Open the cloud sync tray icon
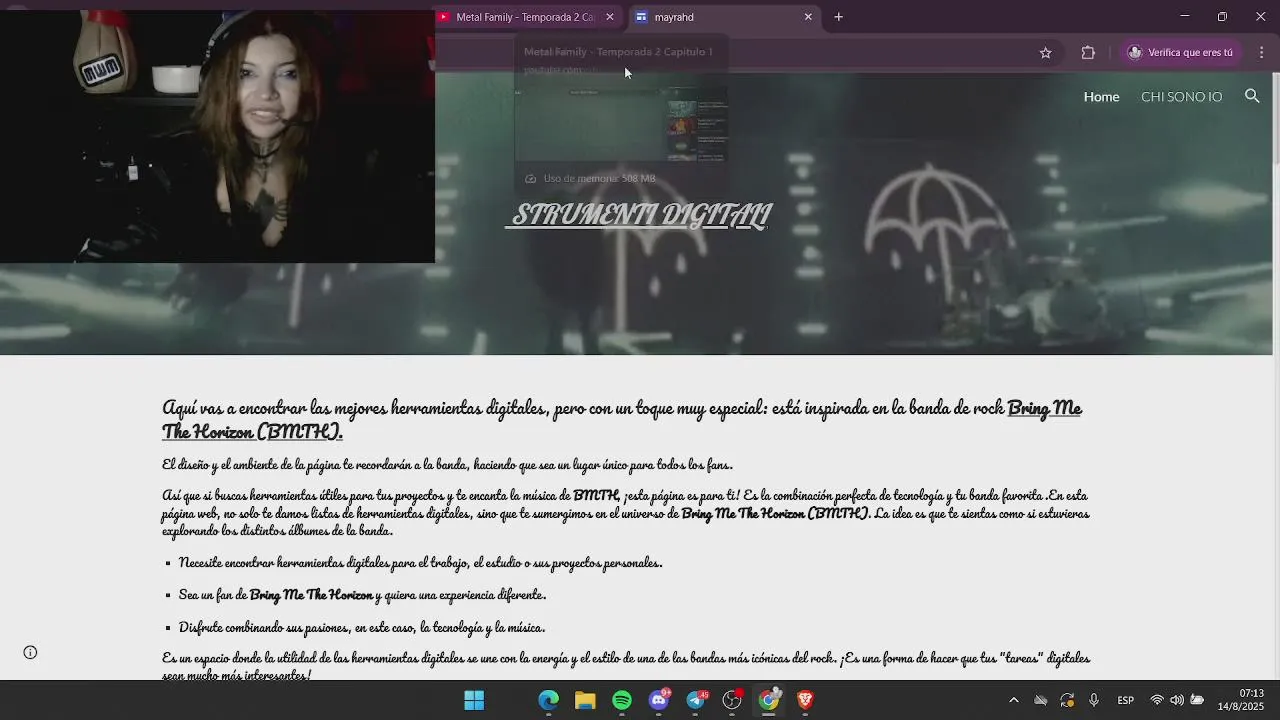This screenshot has width=1280, height=720. 1040,700
